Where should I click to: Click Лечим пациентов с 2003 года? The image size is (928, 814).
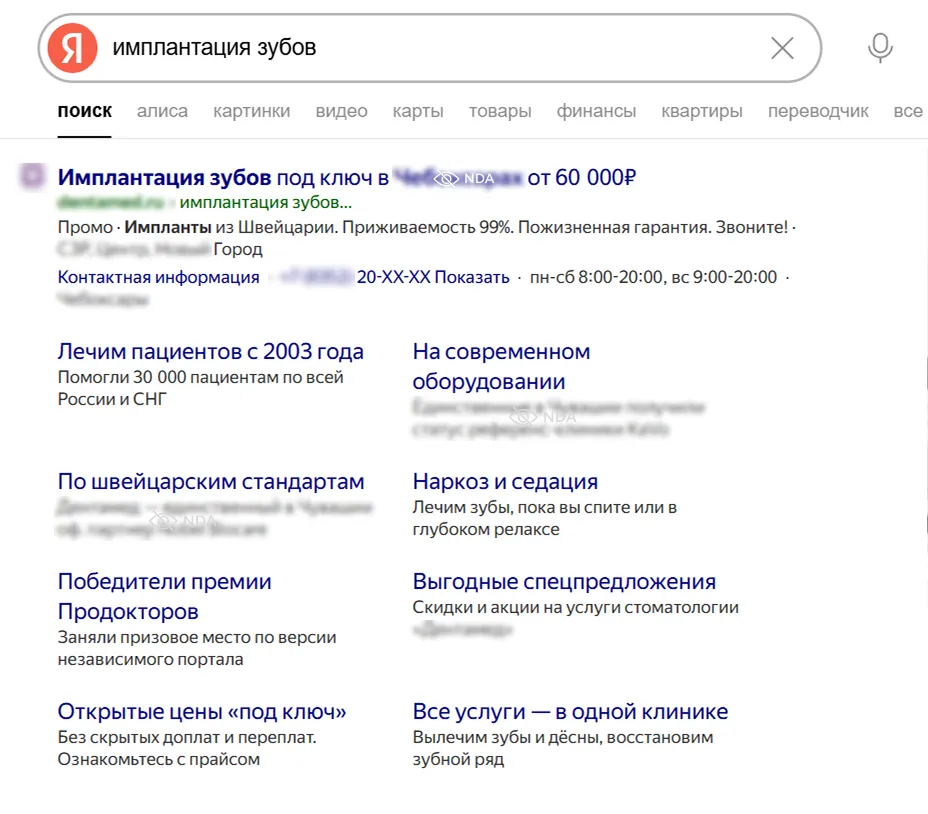(210, 351)
